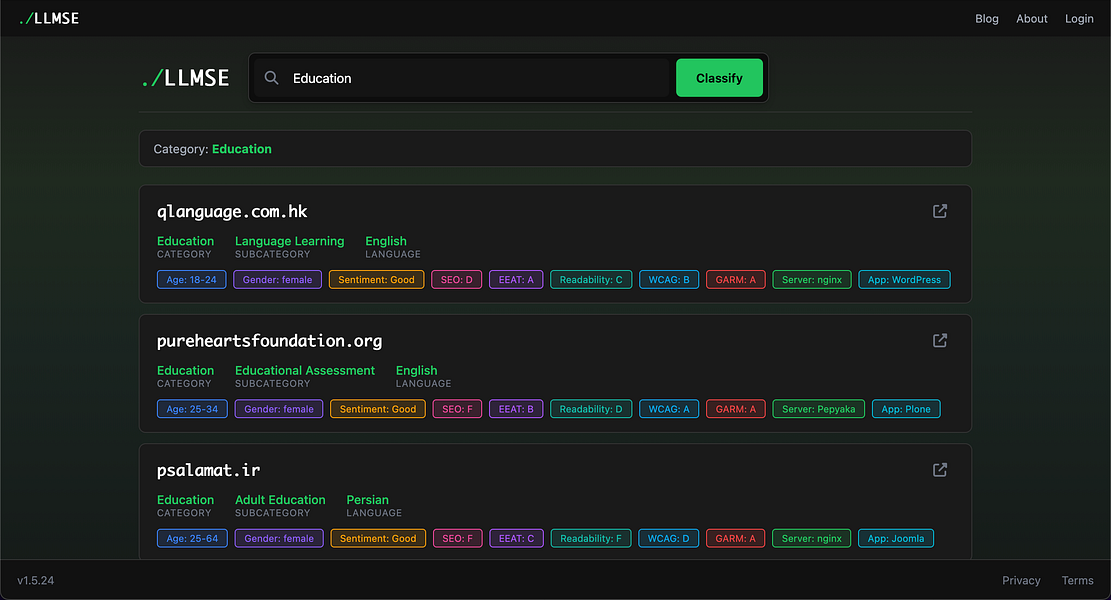Select Language Learning subcategory

point(289,241)
